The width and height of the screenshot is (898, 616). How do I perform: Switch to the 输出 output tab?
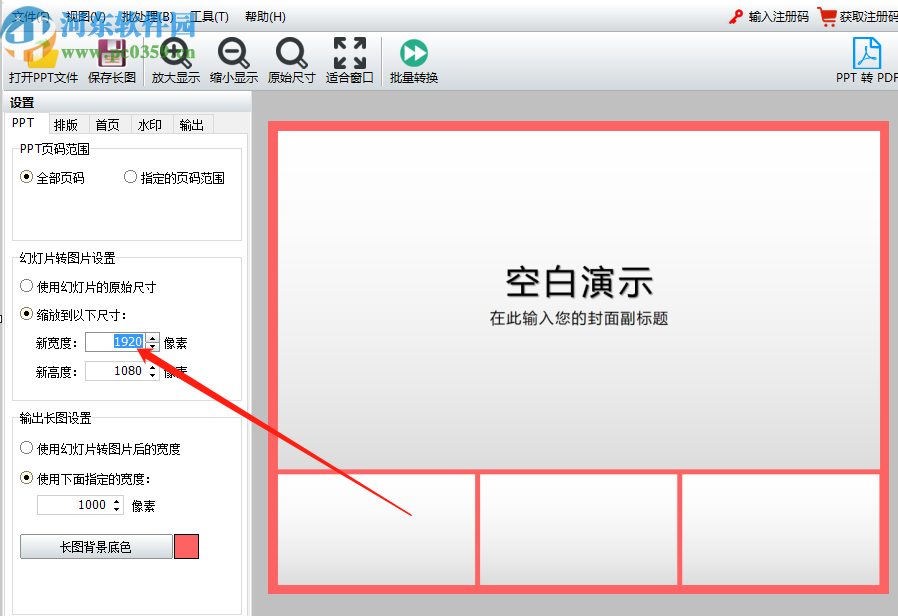(x=192, y=124)
